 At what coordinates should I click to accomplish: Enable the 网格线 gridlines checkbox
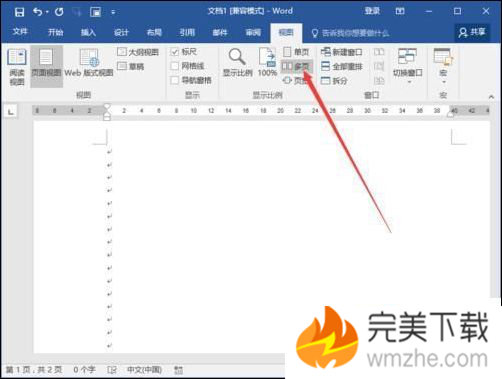click(175, 66)
